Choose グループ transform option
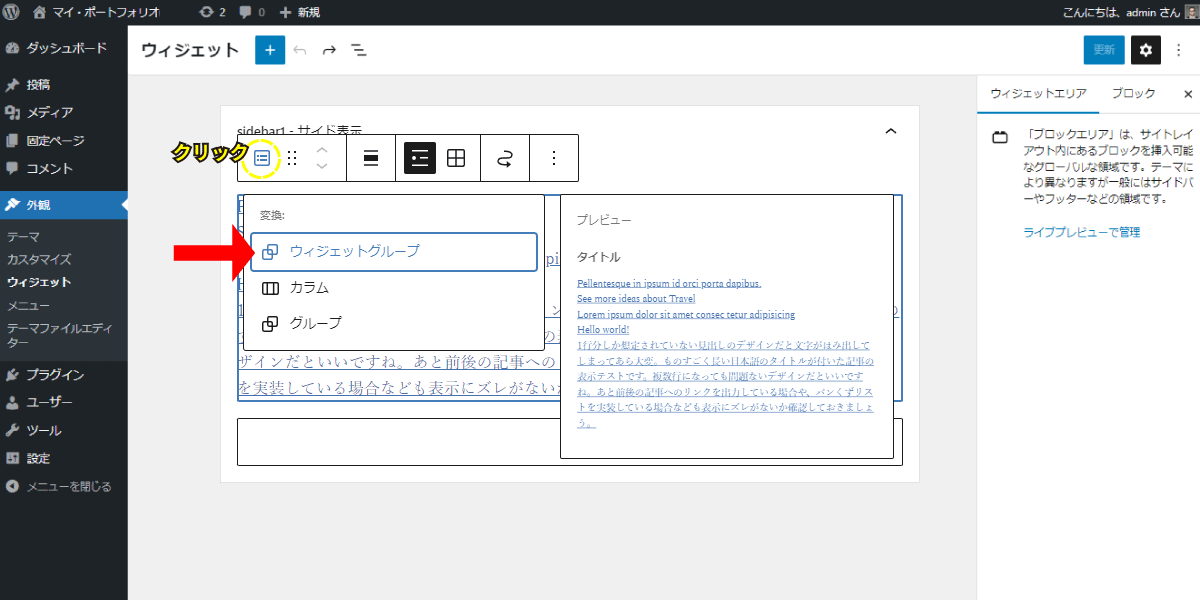 click(x=394, y=324)
